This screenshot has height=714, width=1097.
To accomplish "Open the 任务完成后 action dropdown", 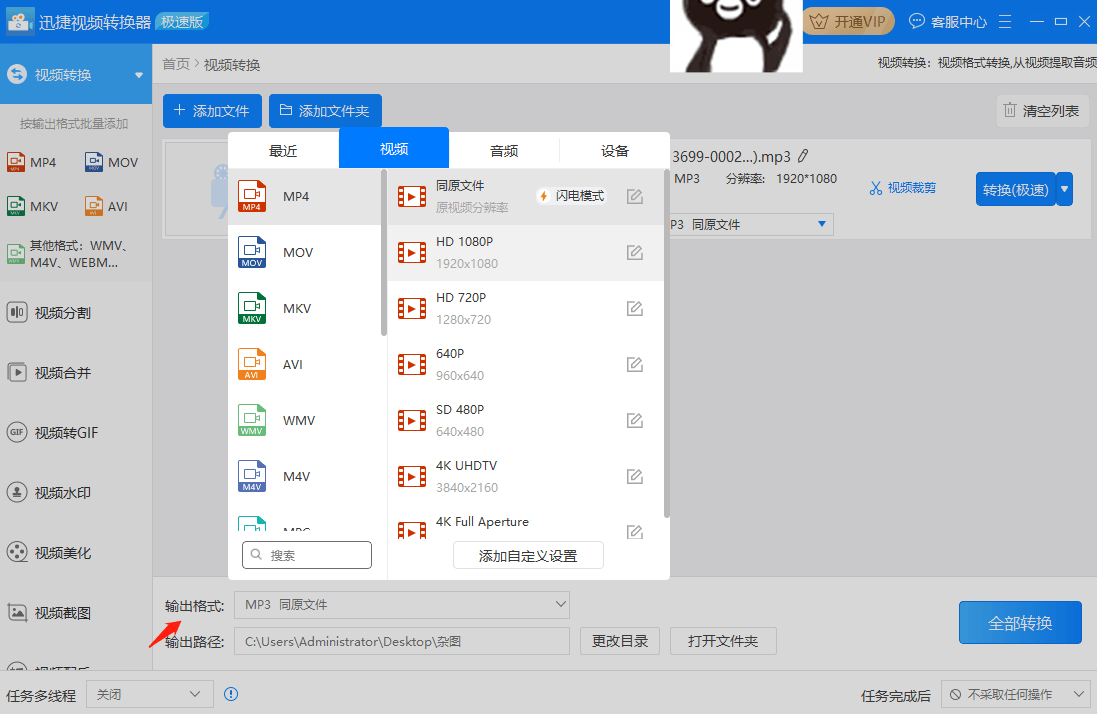I will 1015,694.
